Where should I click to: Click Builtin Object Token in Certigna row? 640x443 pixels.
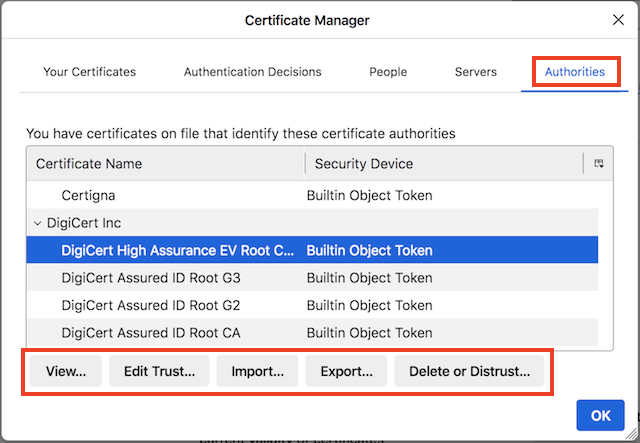[369, 195]
